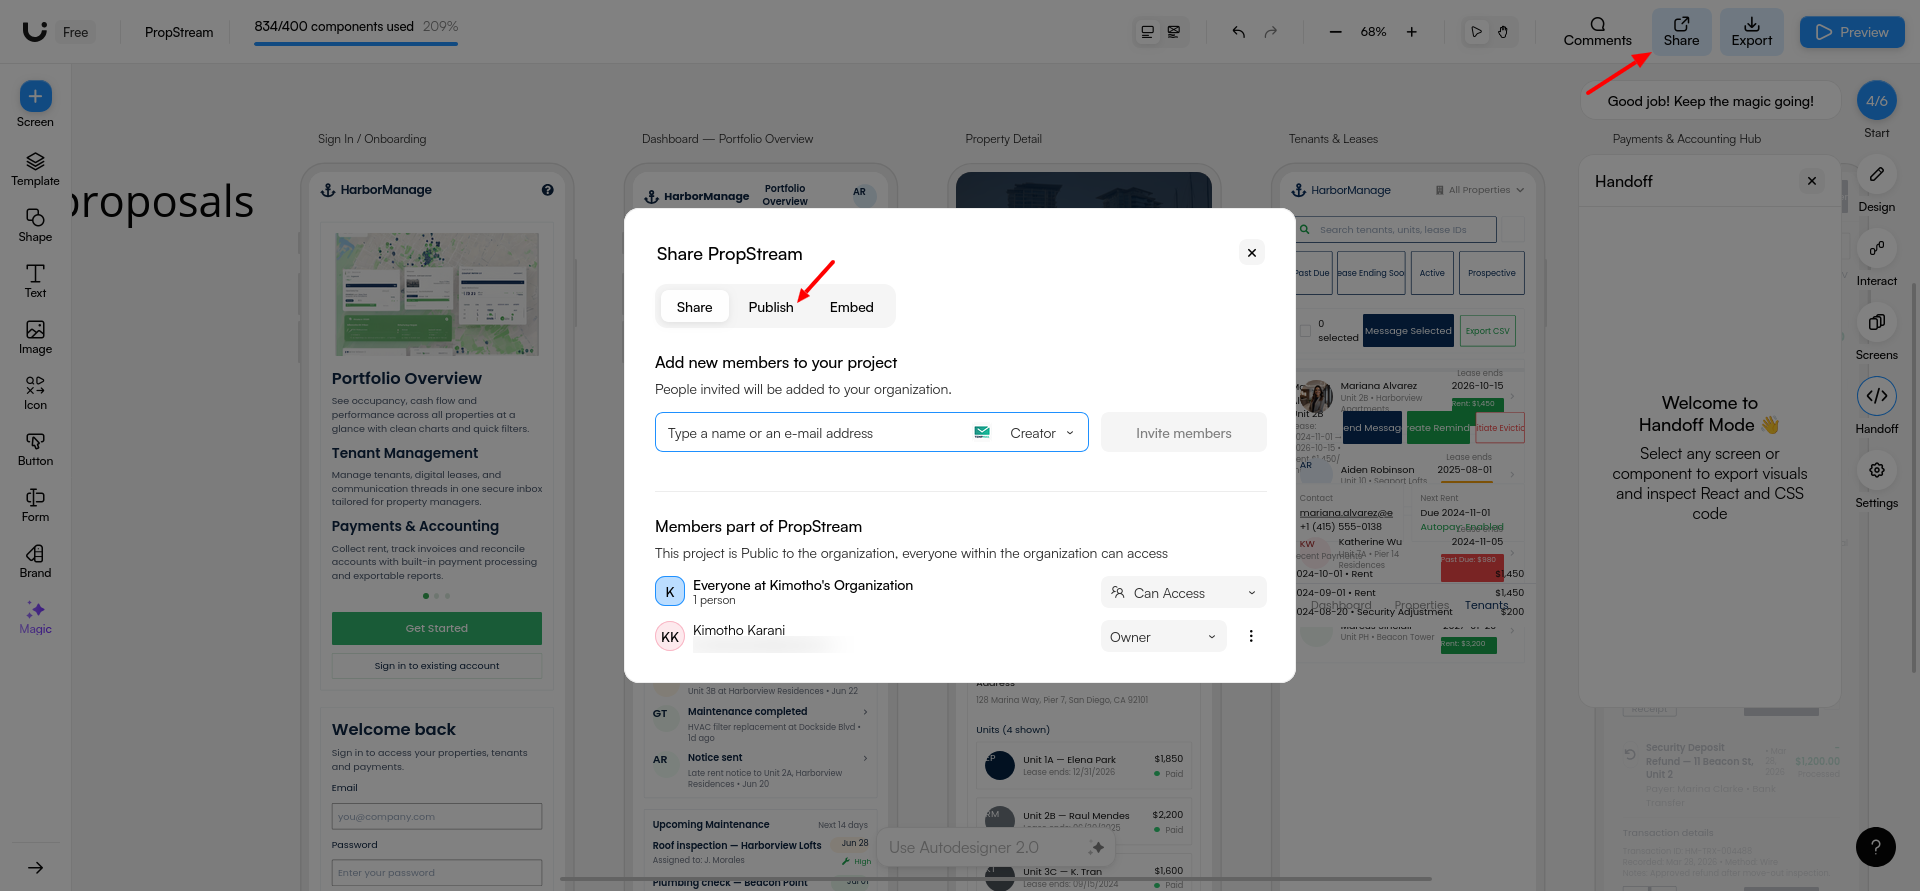Open the Screens panel
The height and width of the screenshot is (891, 1920).
click(x=1877, y=322)
